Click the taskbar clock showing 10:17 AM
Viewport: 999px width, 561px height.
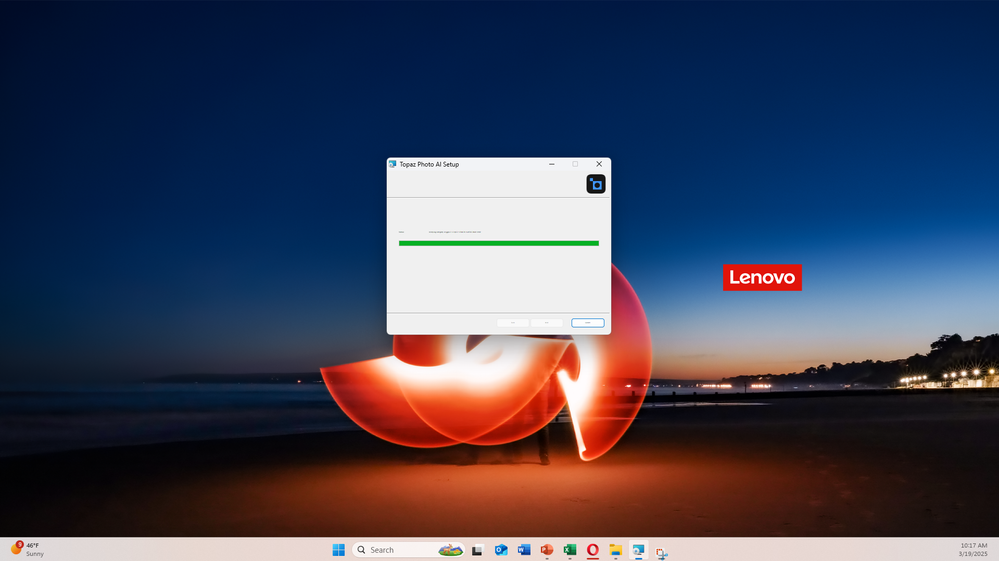(974, 550)
